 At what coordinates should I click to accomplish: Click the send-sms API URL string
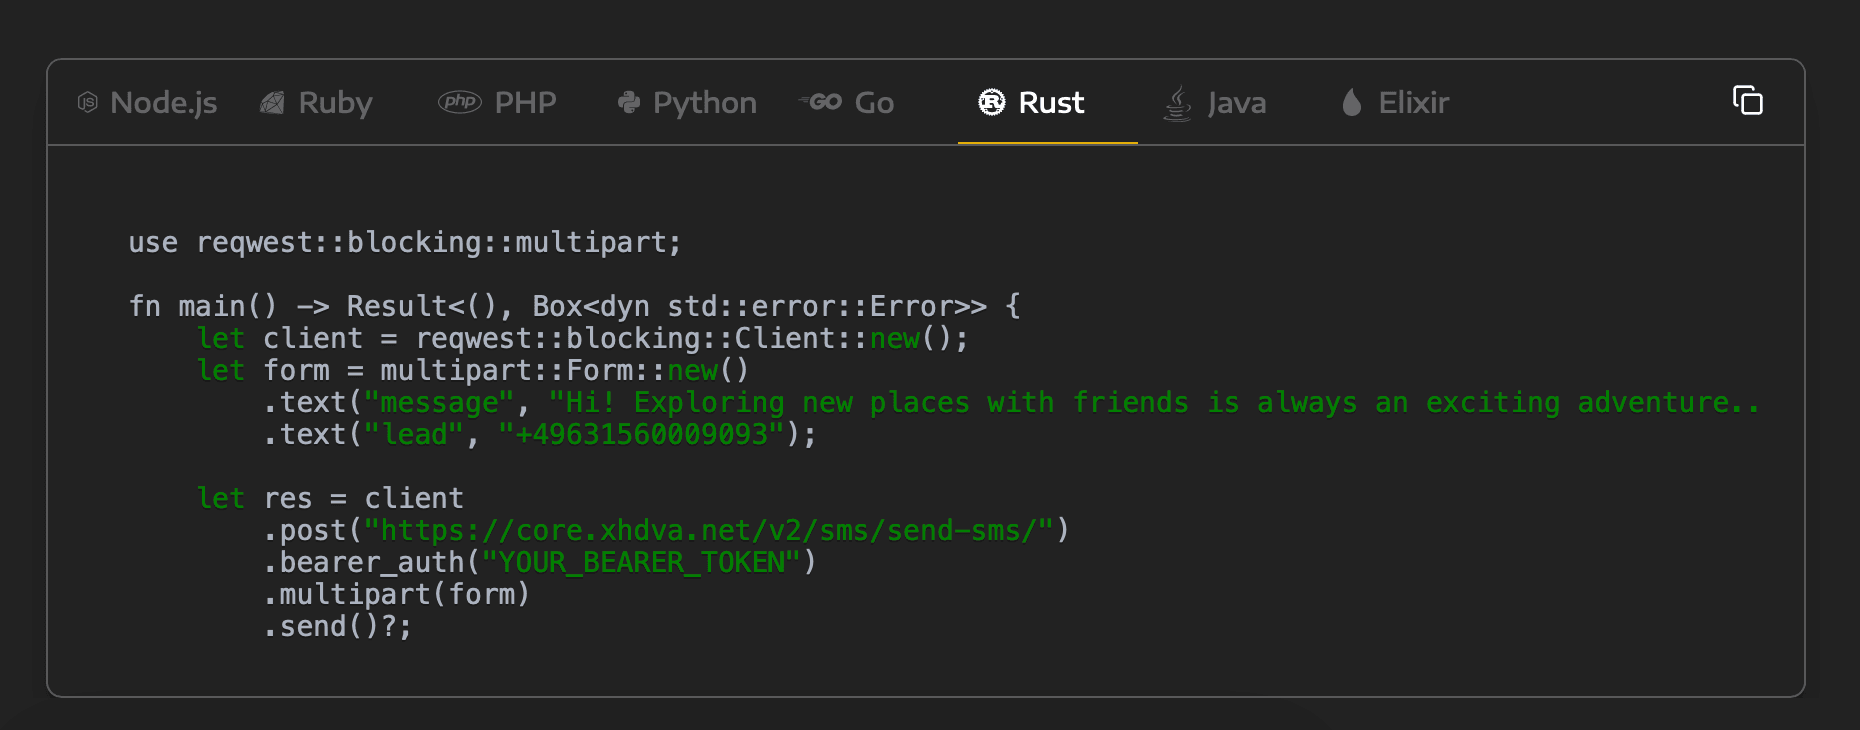[x=708, y=530]
